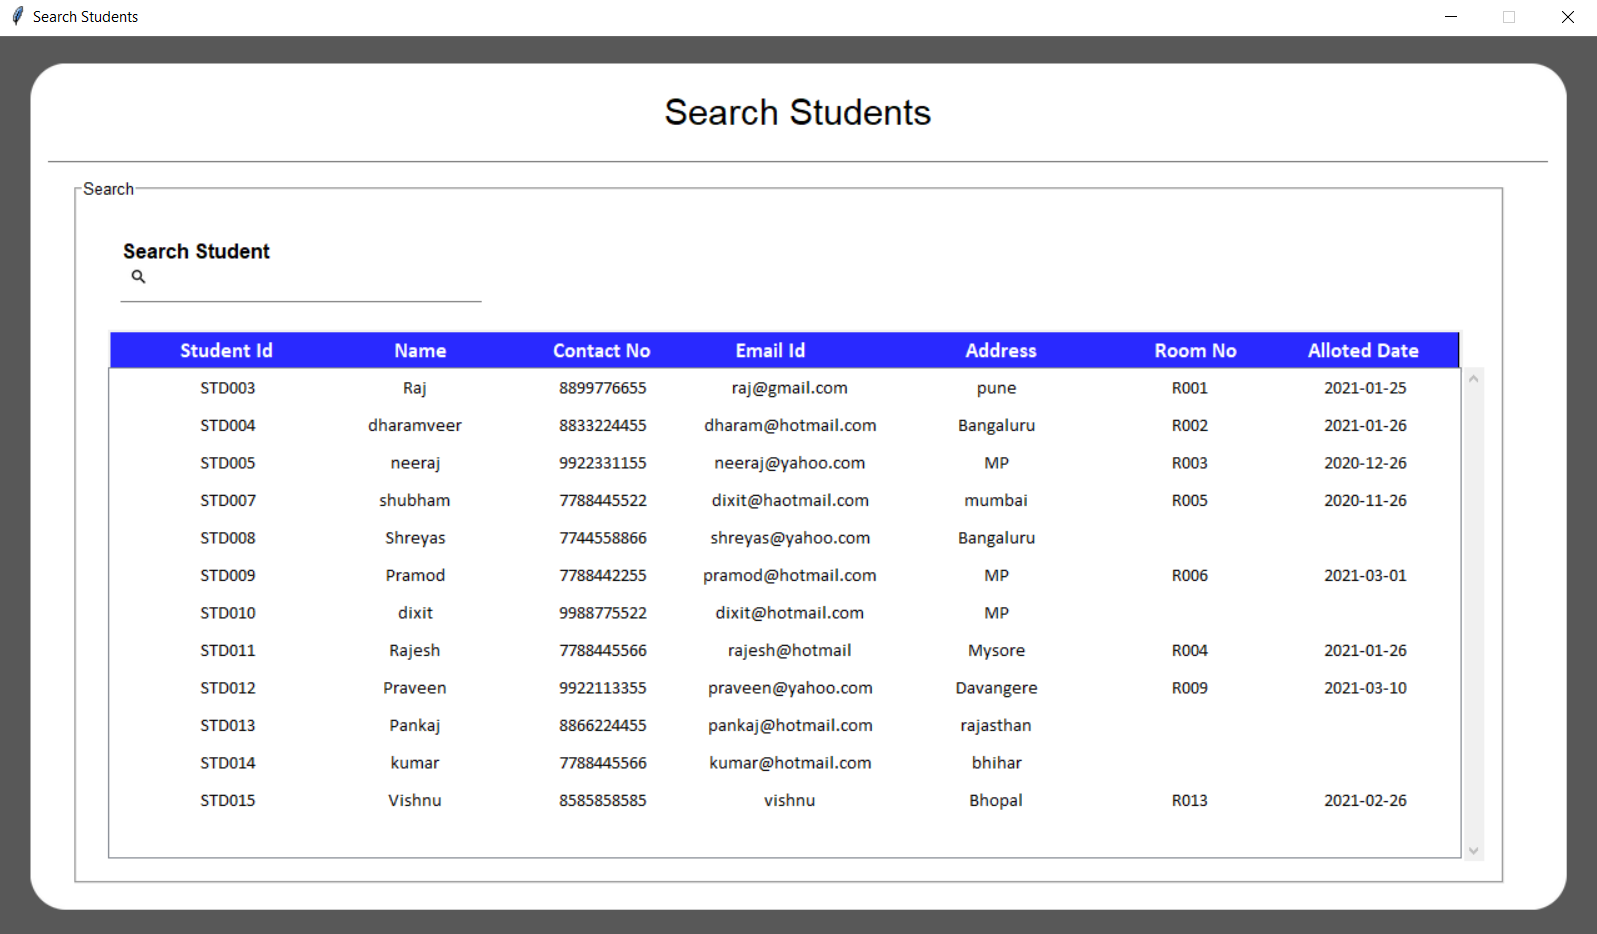
Task: Select the row for student STD003 Raj
Action: click(x=414, y=388)
